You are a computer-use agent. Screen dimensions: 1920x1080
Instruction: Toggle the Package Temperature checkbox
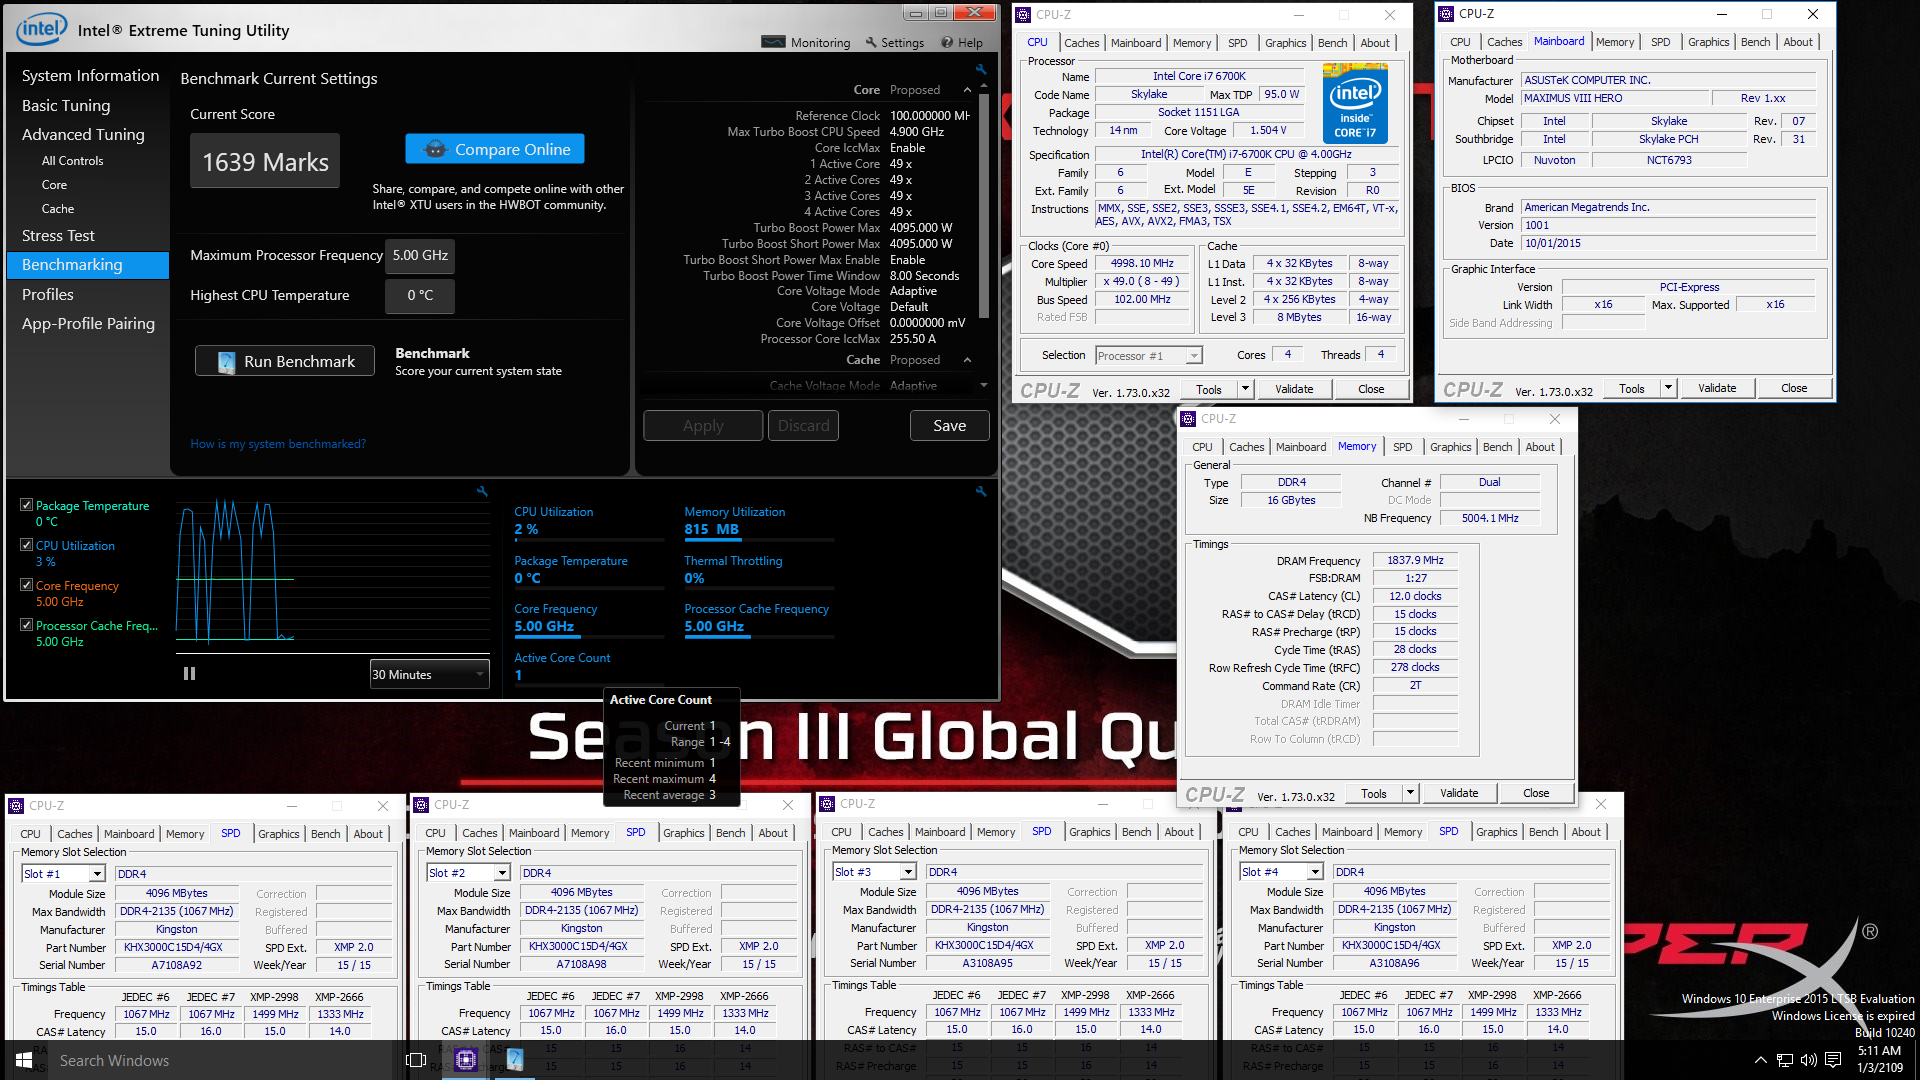pos(27,505)
